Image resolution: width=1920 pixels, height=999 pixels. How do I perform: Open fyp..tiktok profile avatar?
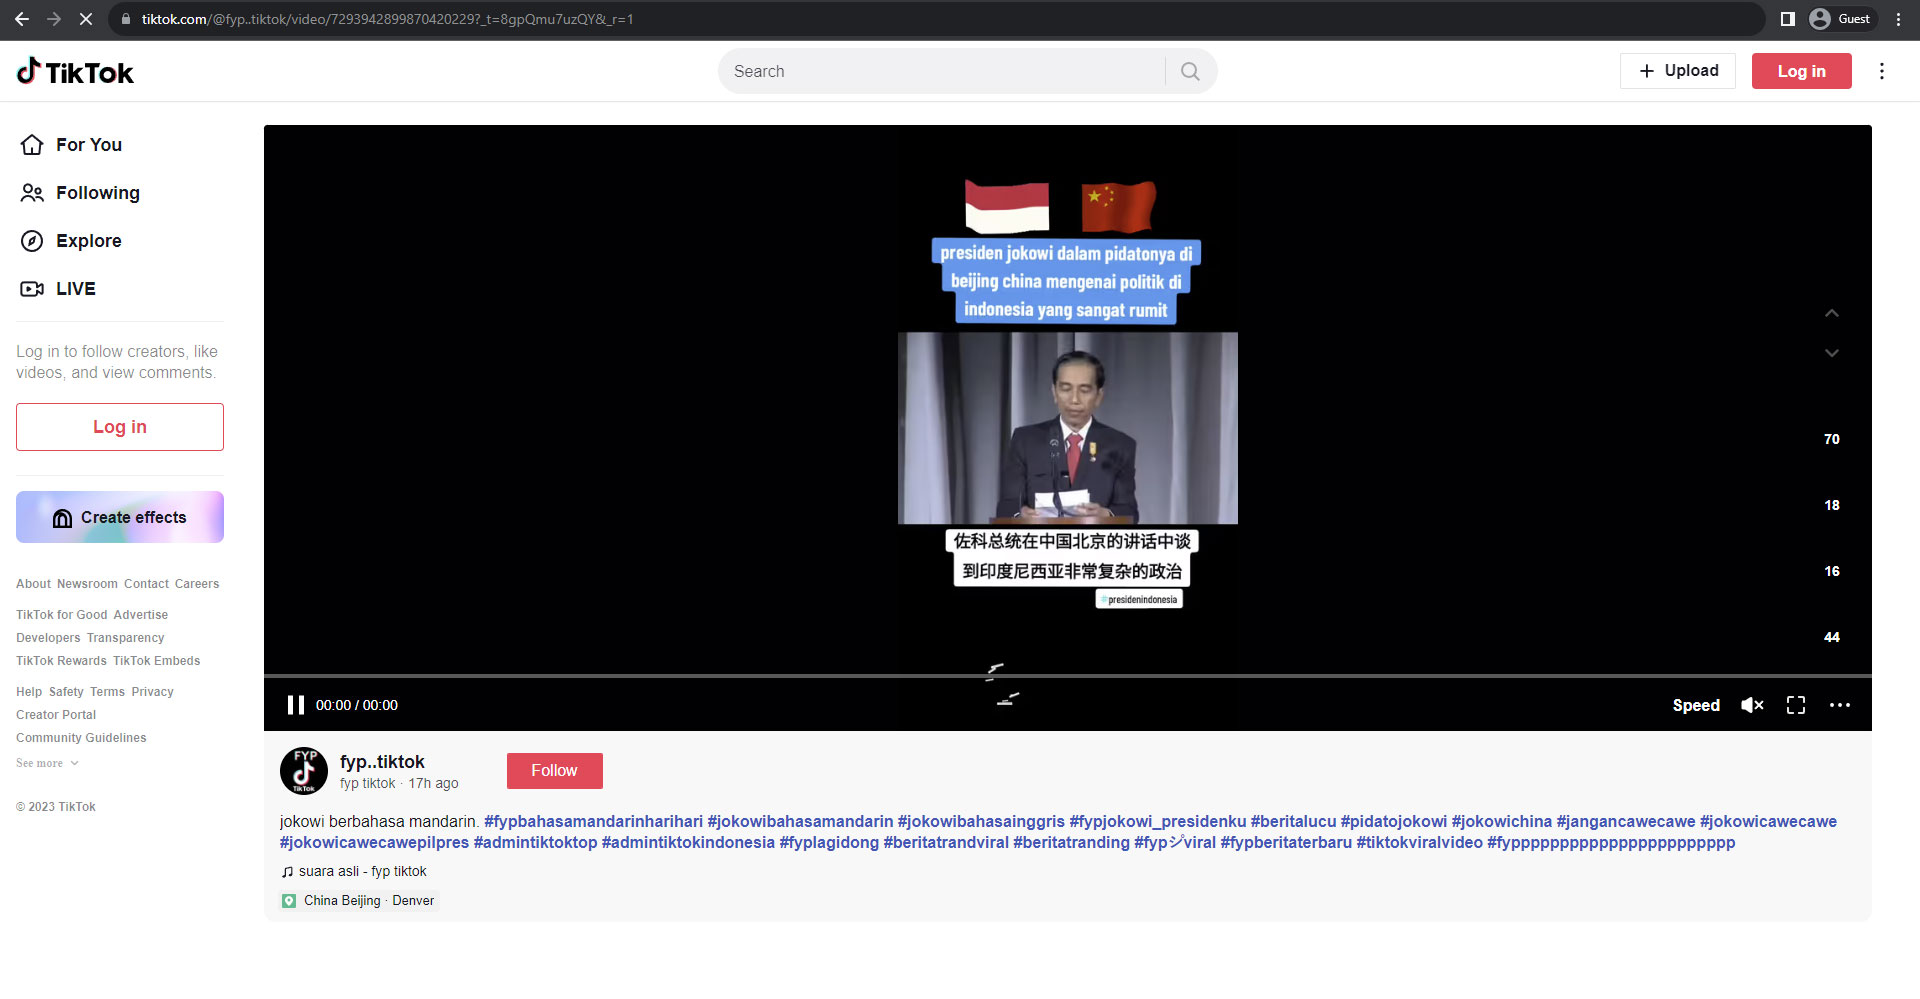(x=304, y=771)
